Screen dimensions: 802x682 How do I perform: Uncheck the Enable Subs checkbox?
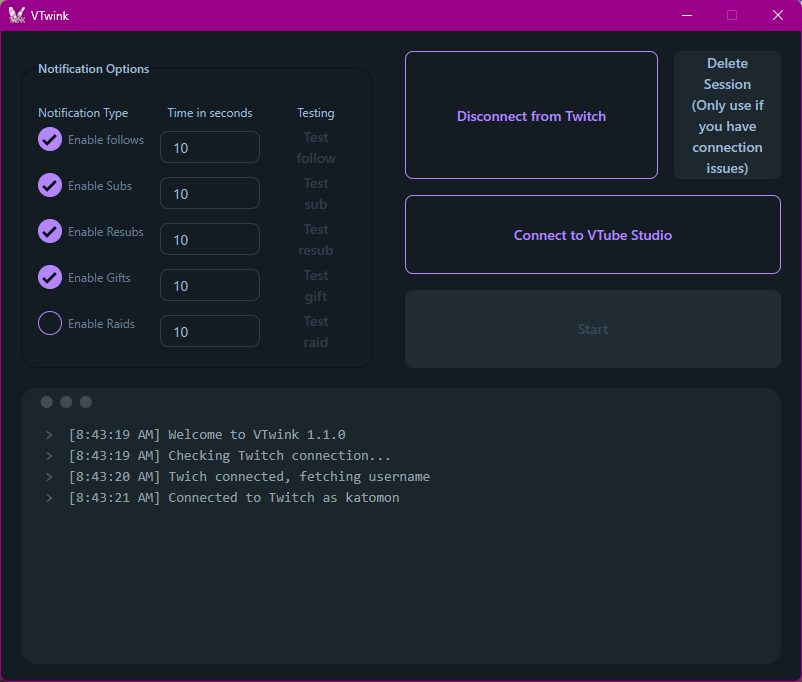click(50, 185)
